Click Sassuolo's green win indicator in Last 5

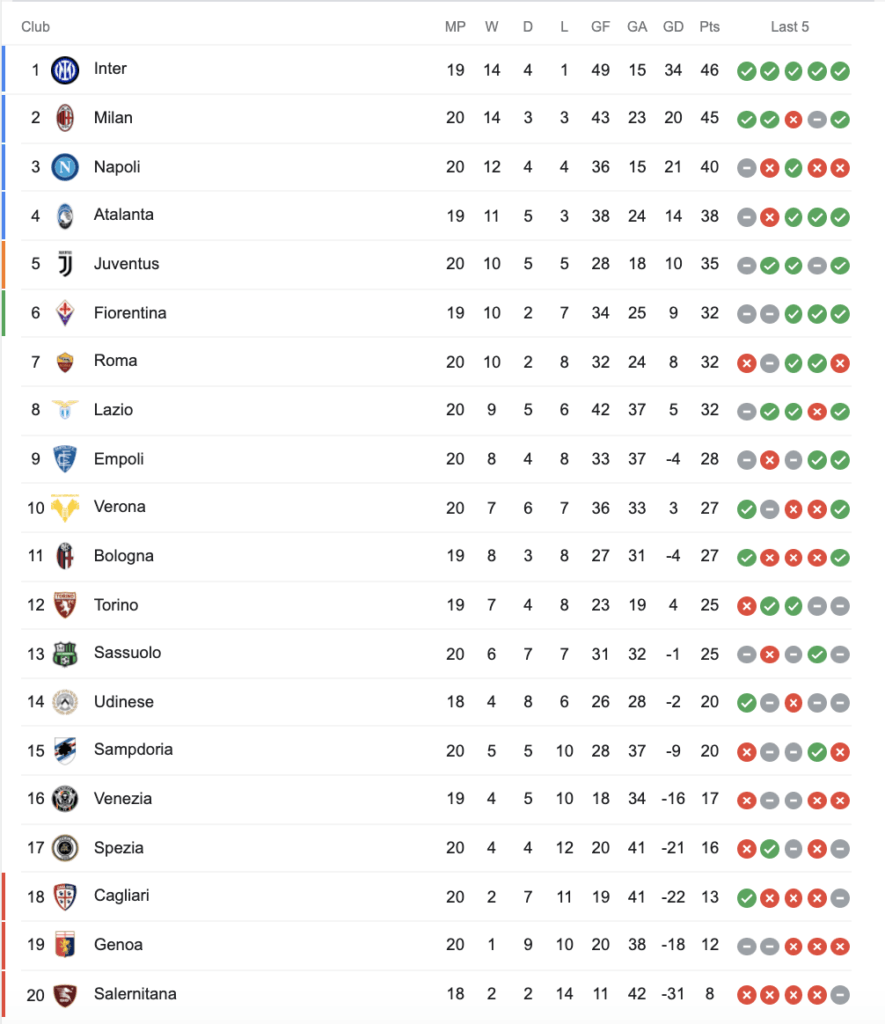(x=817, y=655)
